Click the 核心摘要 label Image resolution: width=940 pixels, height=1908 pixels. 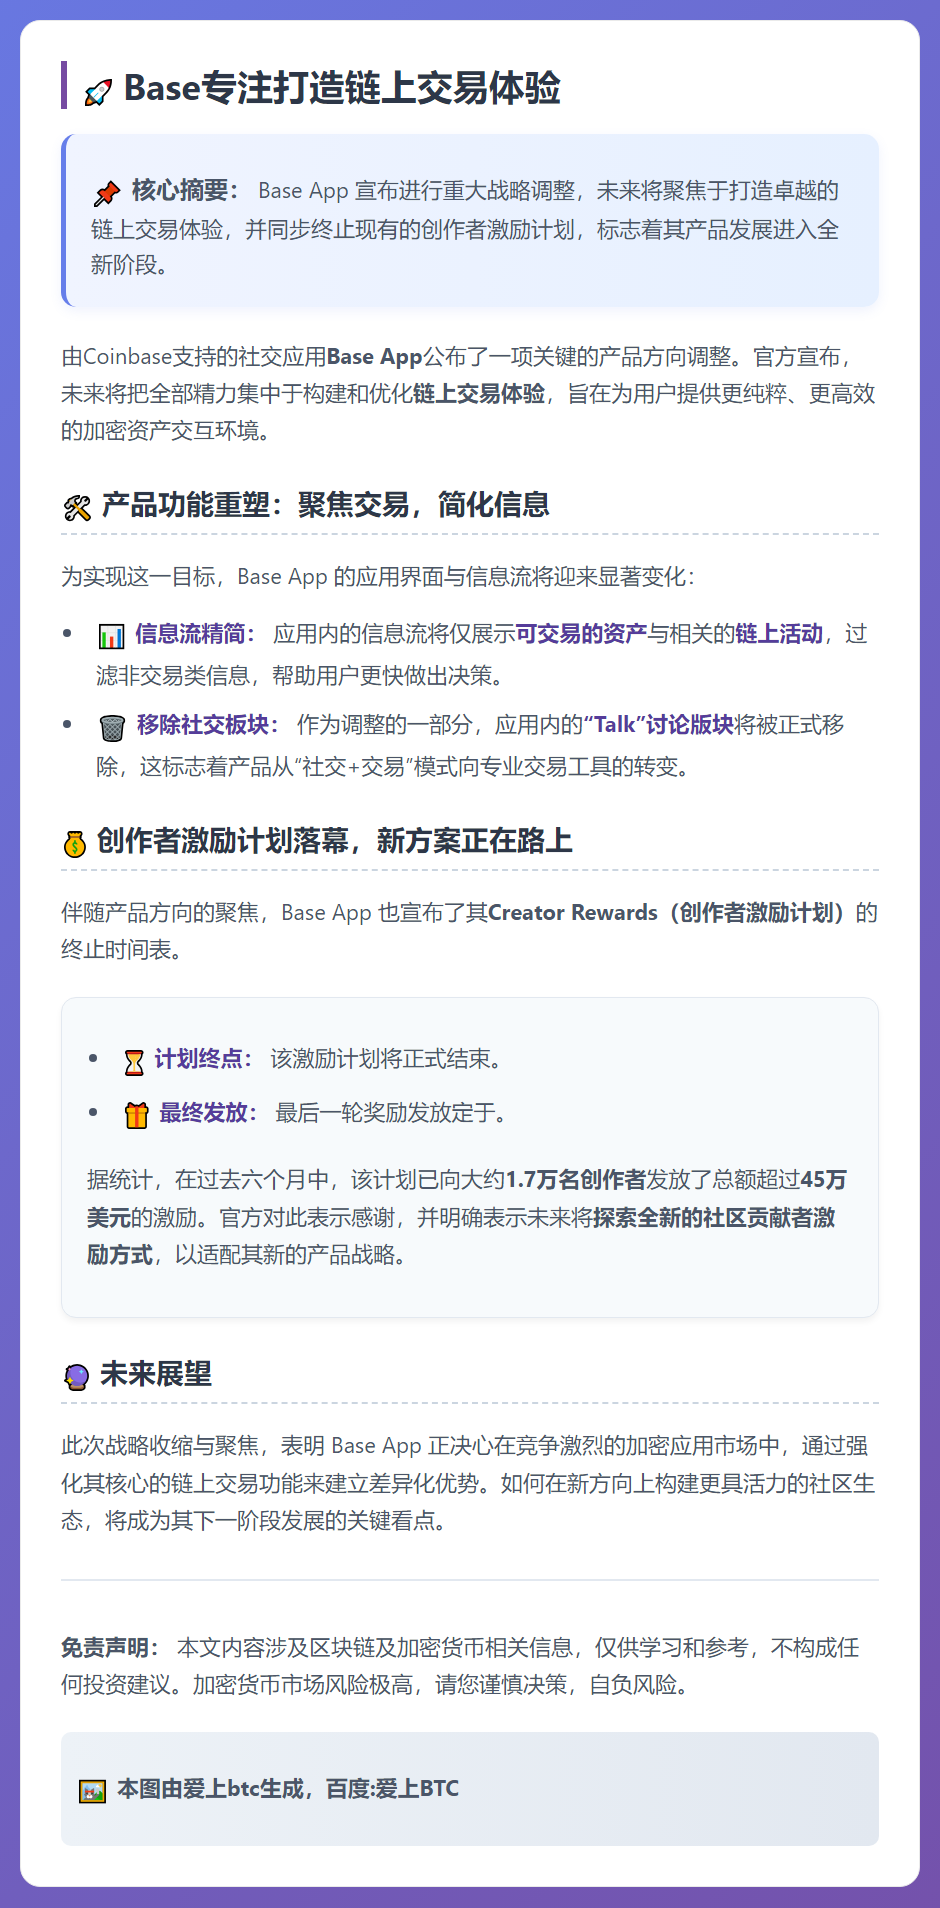[x=186, y=191]
